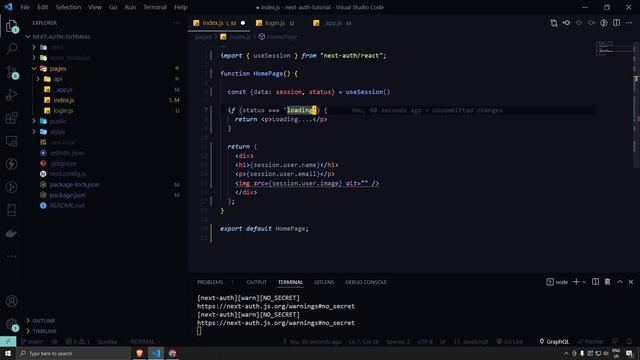Open index.js in file tree
640x360 pixels.
click(x=64, y=100)
